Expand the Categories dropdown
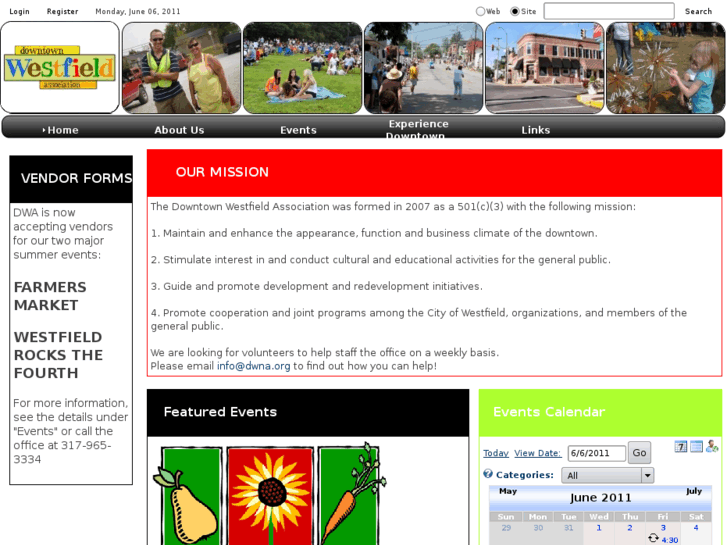 pos(607,475)
